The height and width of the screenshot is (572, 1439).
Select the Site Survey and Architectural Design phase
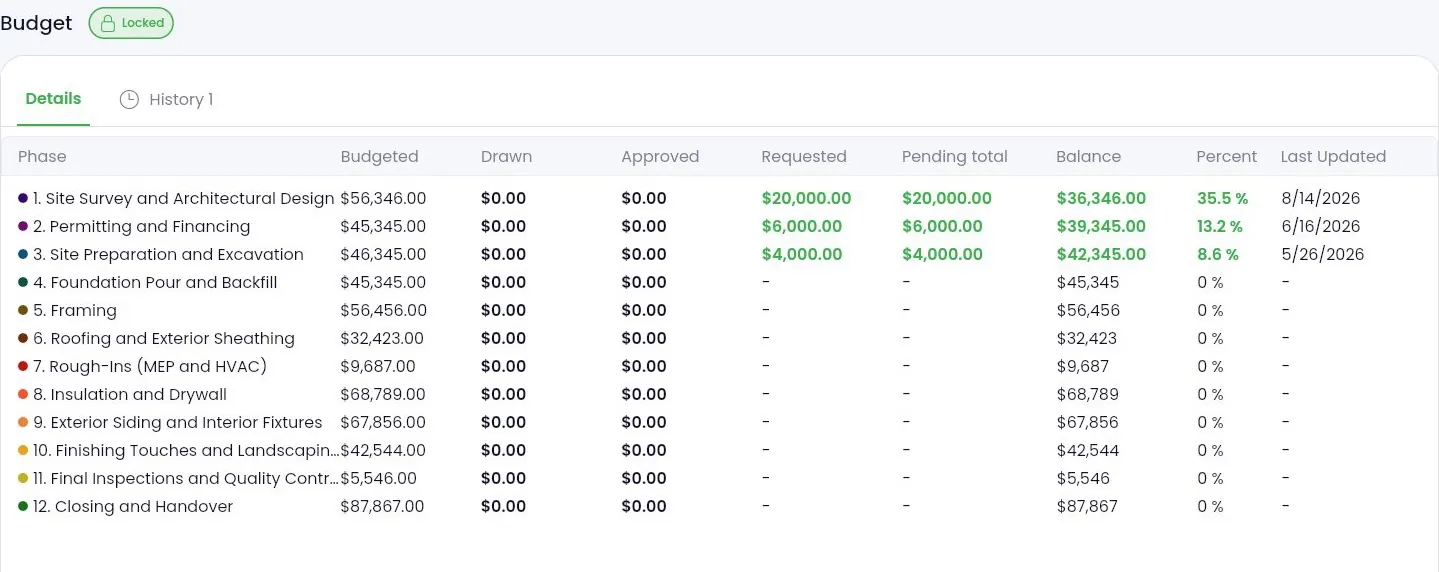point(183,198)
